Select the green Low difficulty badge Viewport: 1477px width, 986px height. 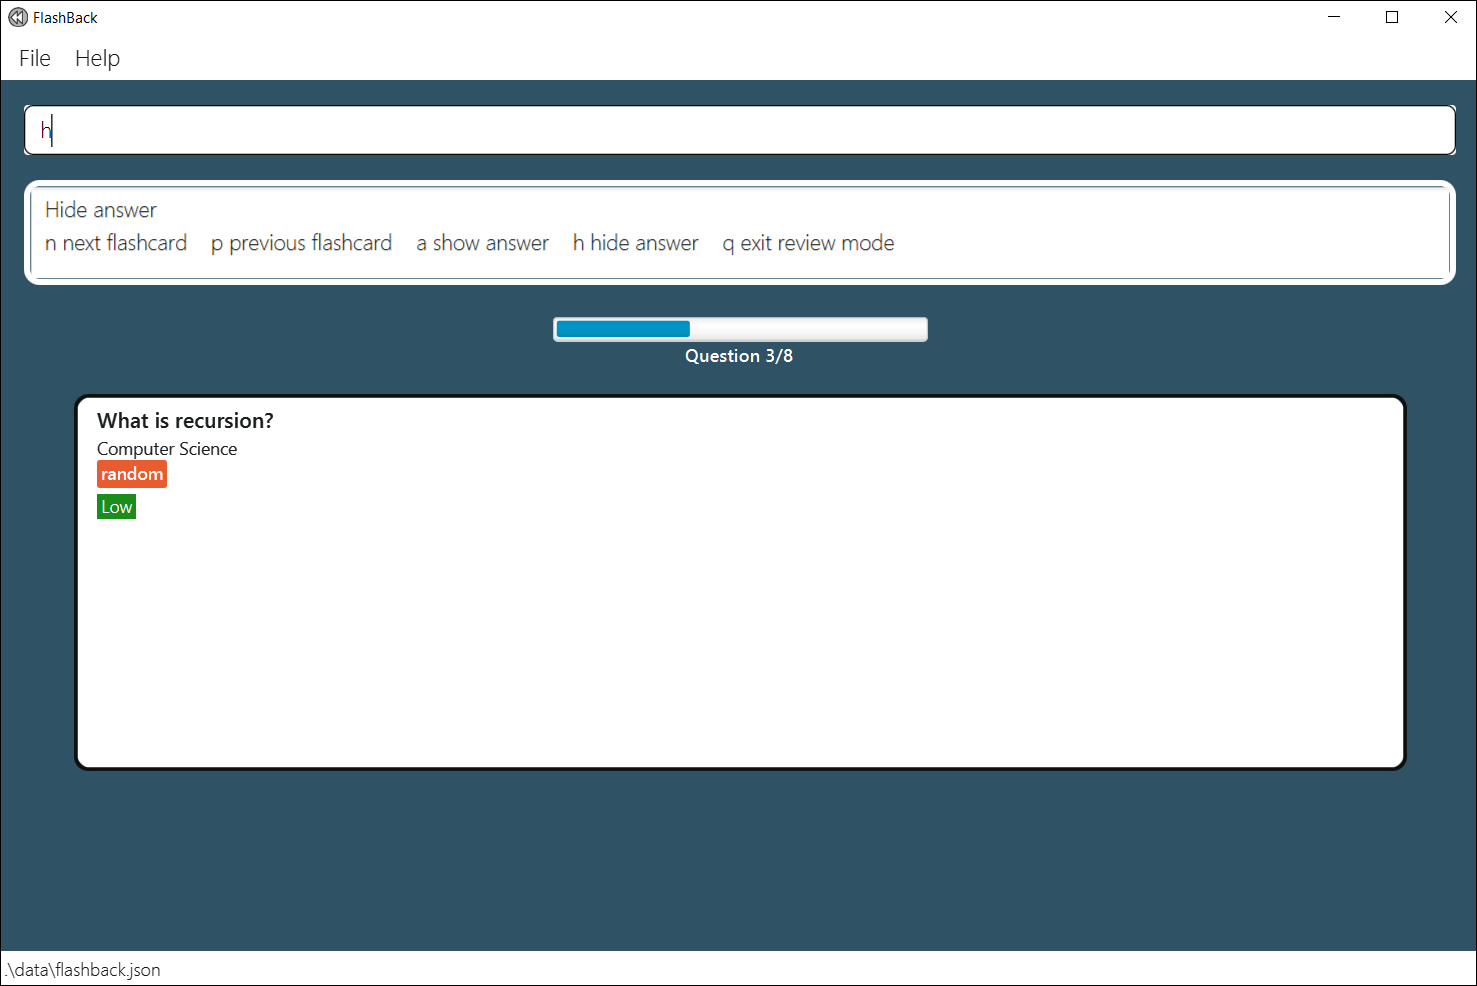click(x=116, y=506)
